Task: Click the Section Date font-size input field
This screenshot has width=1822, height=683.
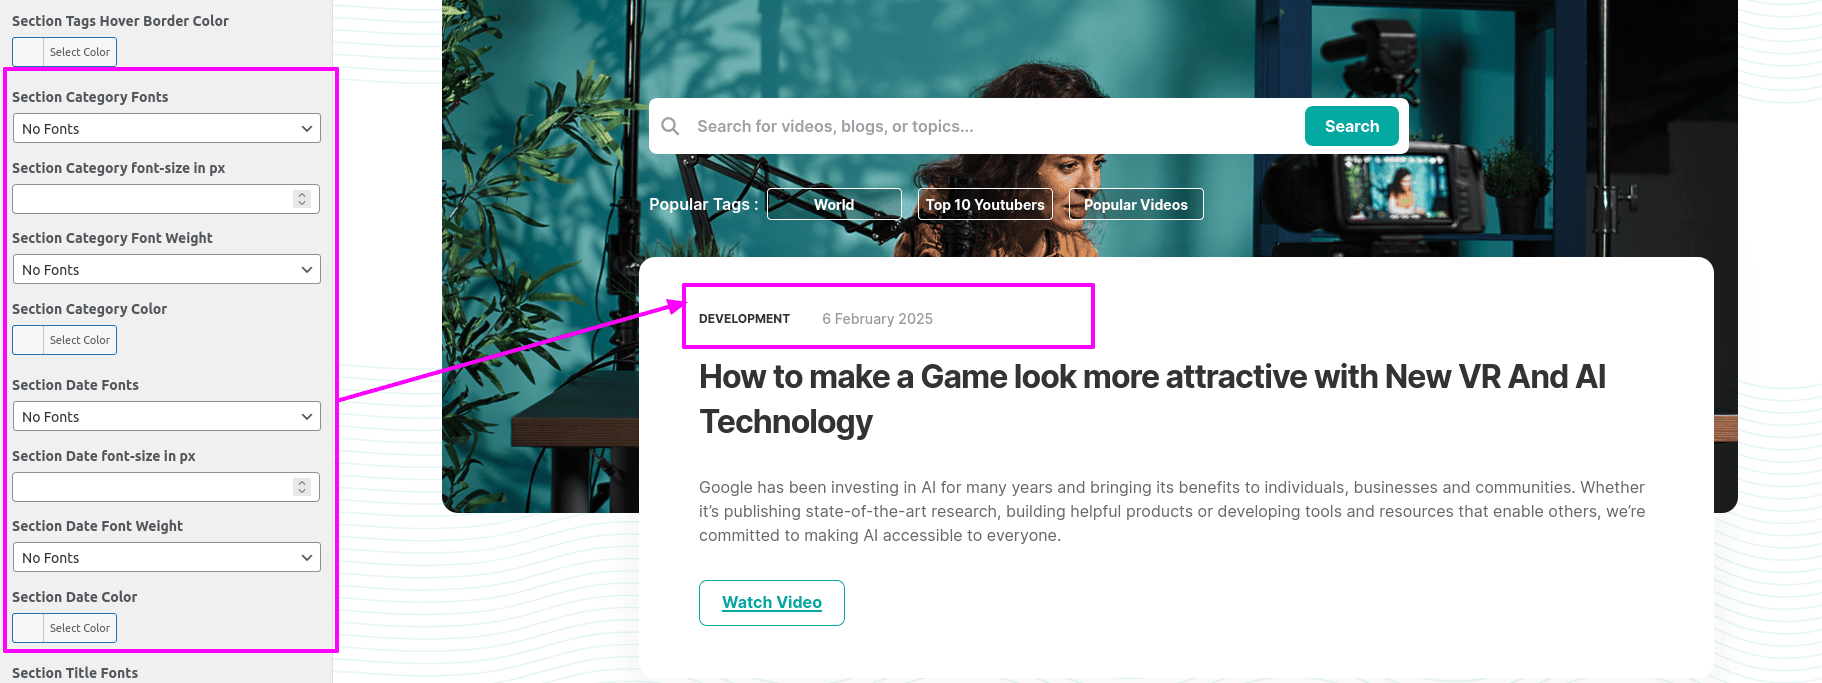Action: 166,487
